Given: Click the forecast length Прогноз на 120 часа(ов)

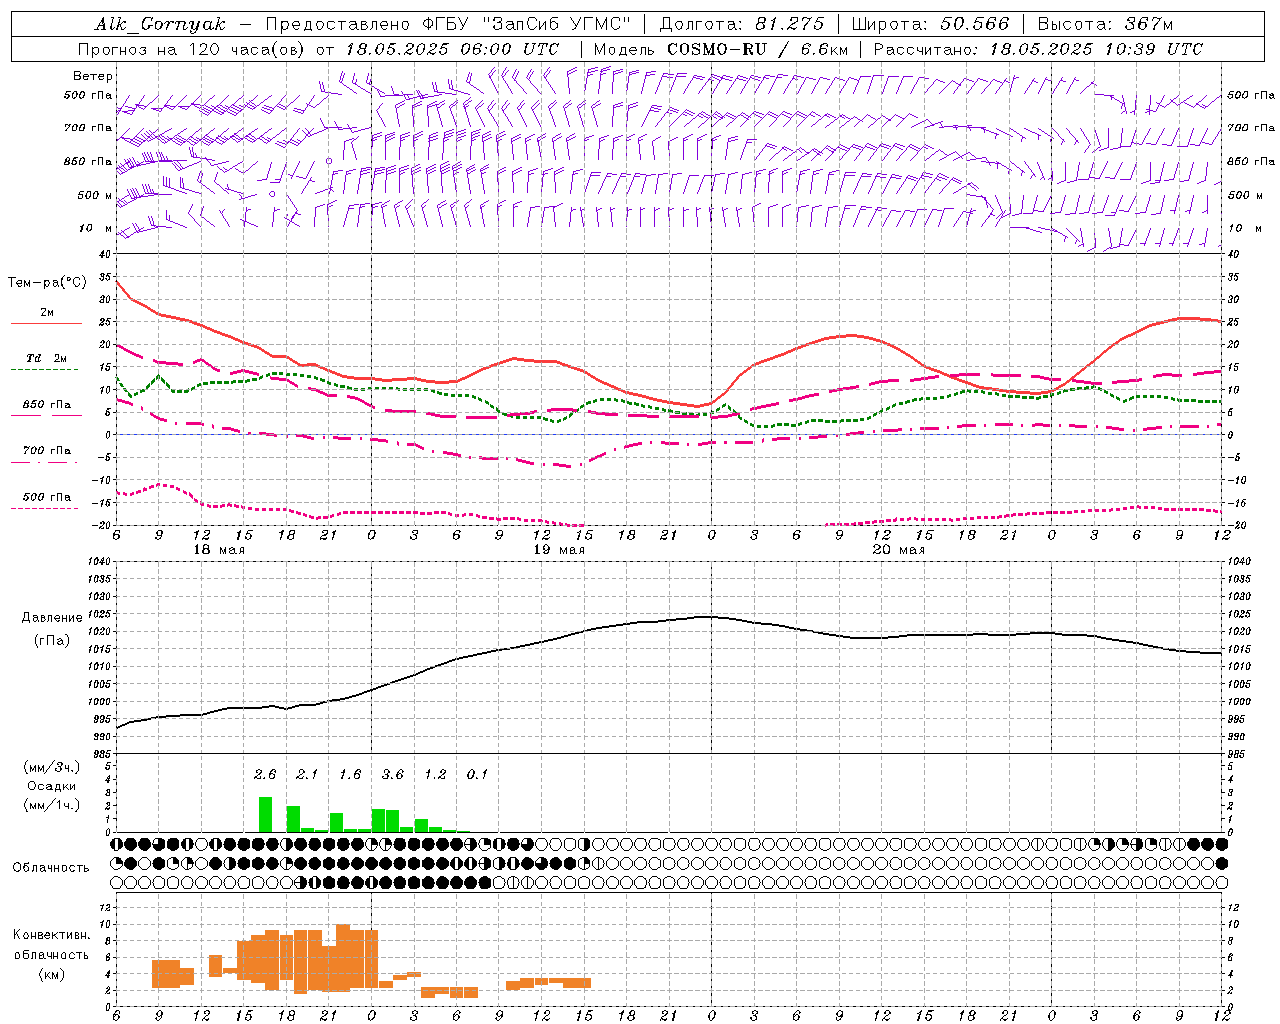Looking at the screenshot, I should point(192,49).
